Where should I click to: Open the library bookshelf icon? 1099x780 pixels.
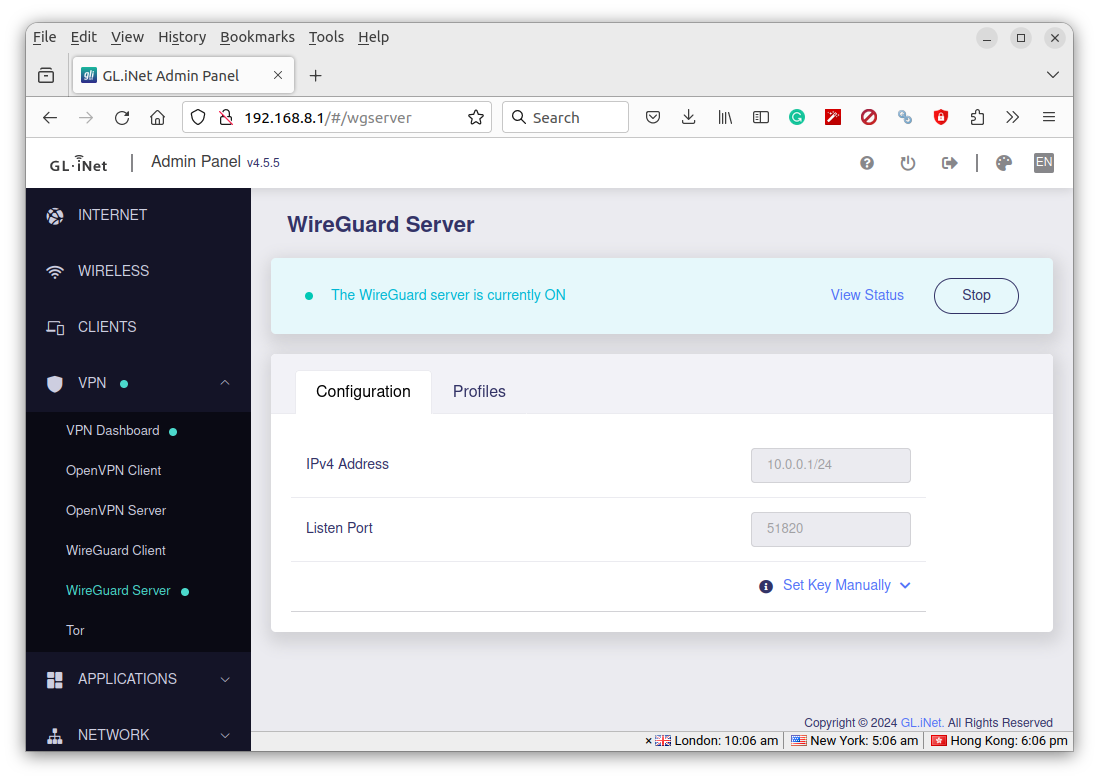tap(725, 118)
